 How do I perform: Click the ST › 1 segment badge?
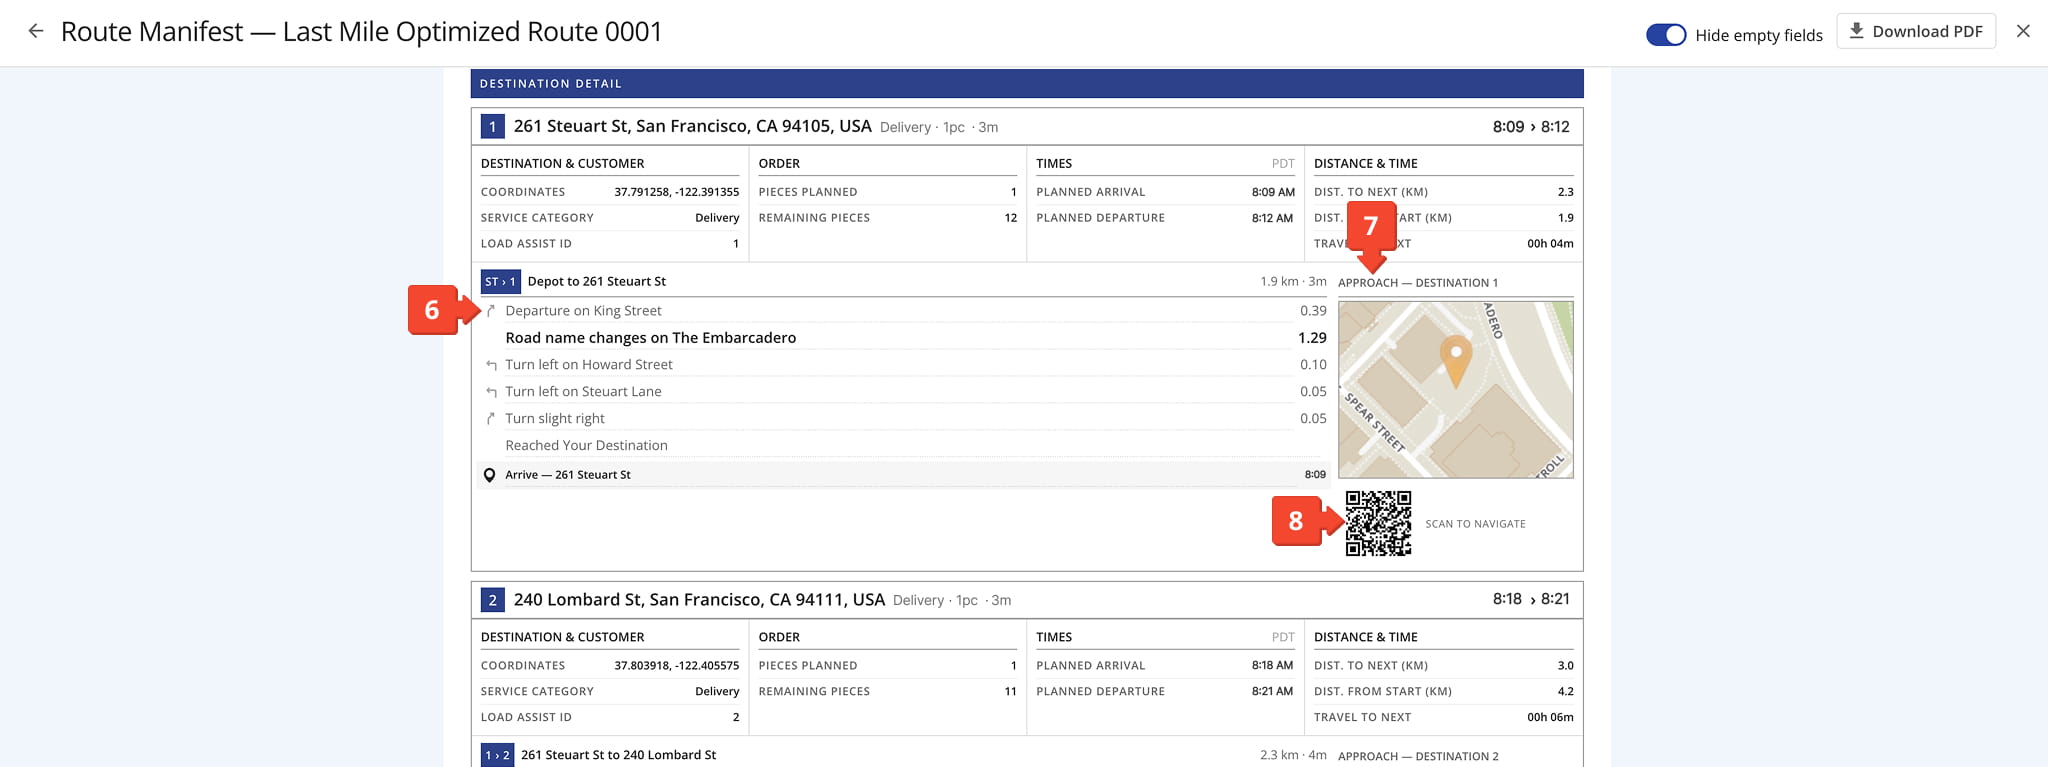coord(500,282)
